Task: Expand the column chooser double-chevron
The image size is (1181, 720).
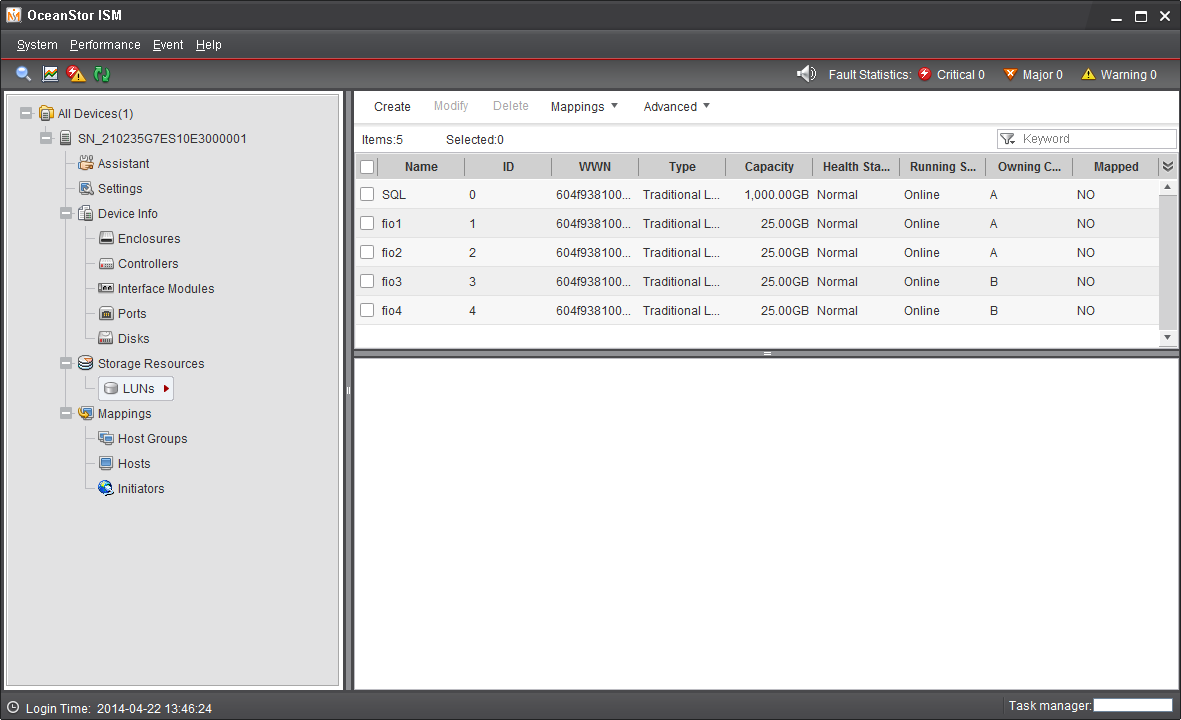Action: click(x=1167, y=166)
